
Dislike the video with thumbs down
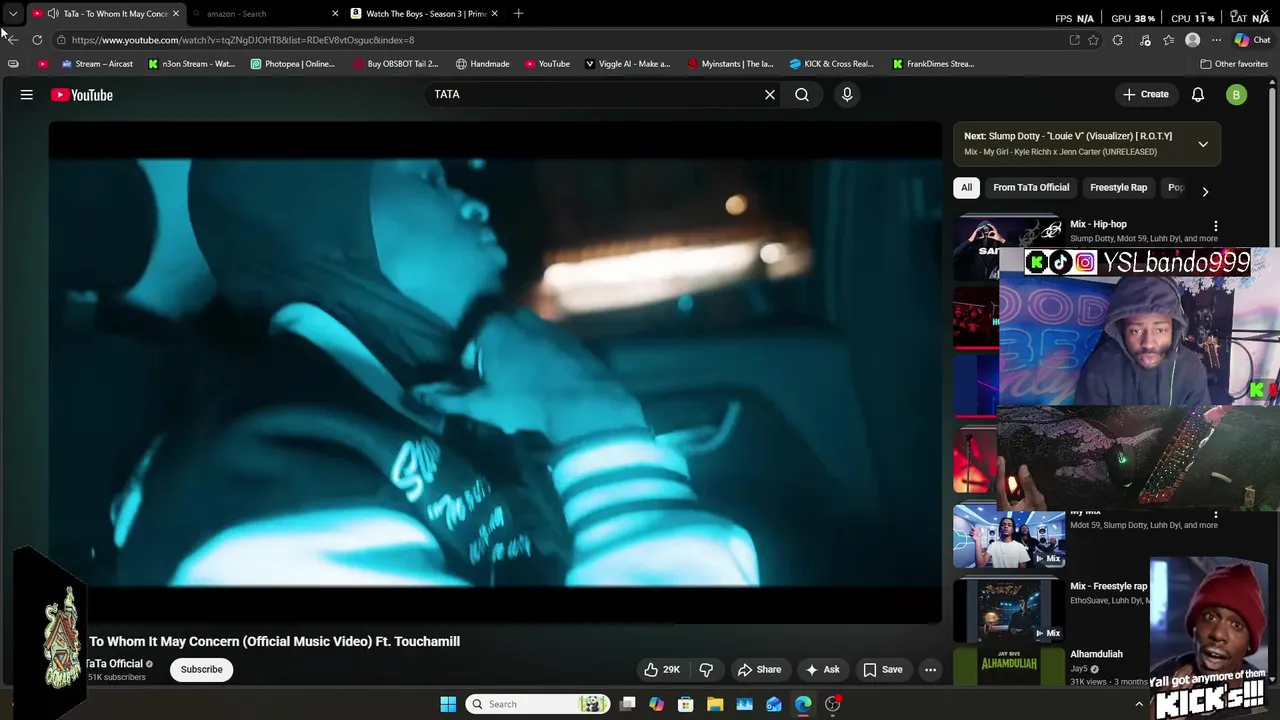(x=706, y=670)
